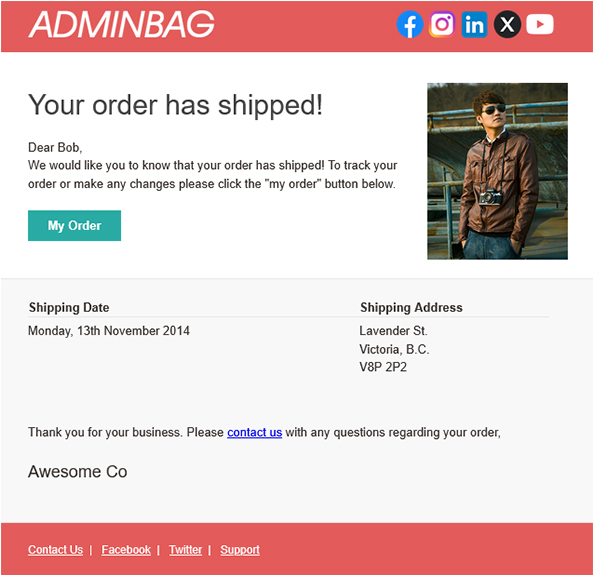Open the Instagram icon in the header
The image size is (594, 575).
(x=442, y=25)
